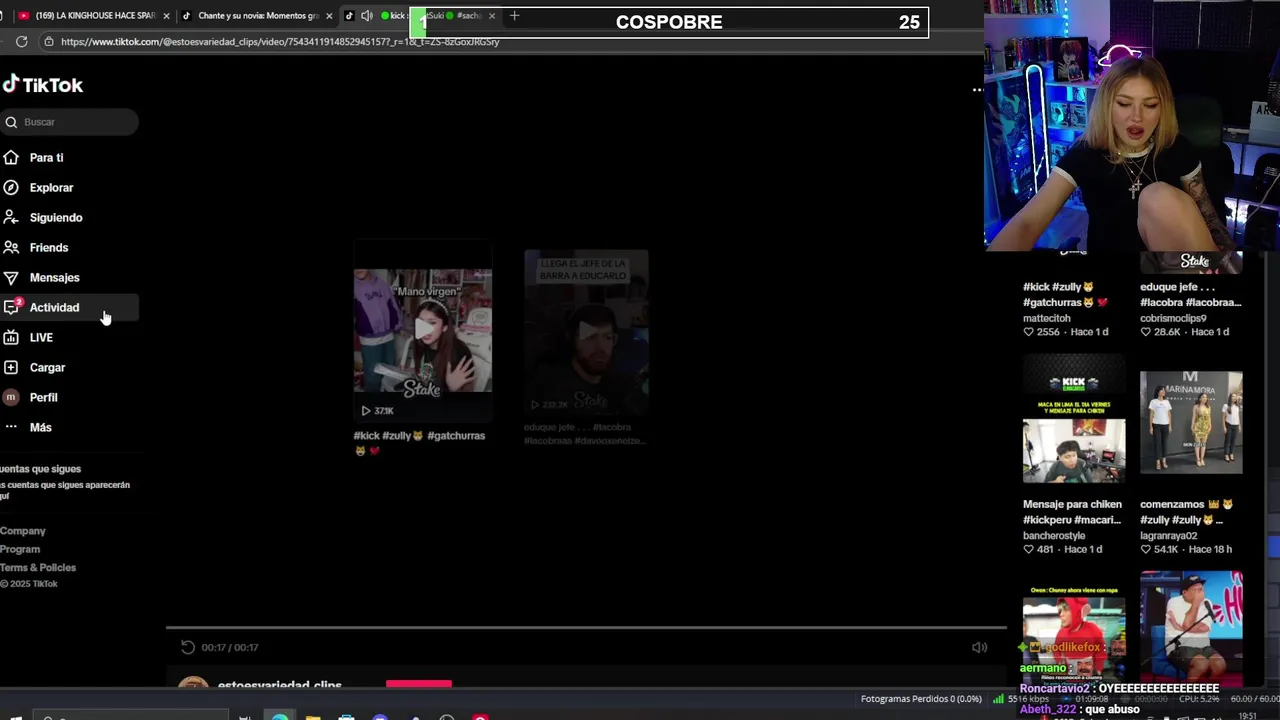The height and width of the screenshot is (720, 1280).
Task: Open the bancherostyle channel link
Action: click(x=1054, y=536)
